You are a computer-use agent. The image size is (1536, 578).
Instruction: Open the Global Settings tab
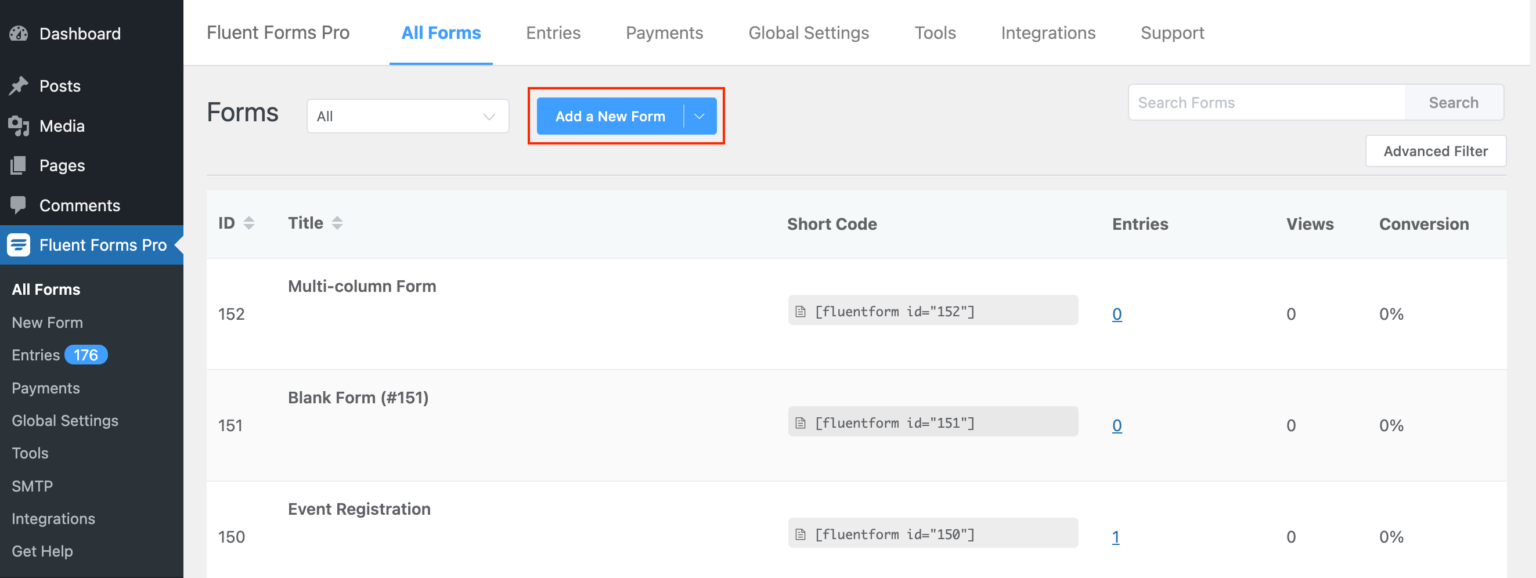tap(808, 33)
